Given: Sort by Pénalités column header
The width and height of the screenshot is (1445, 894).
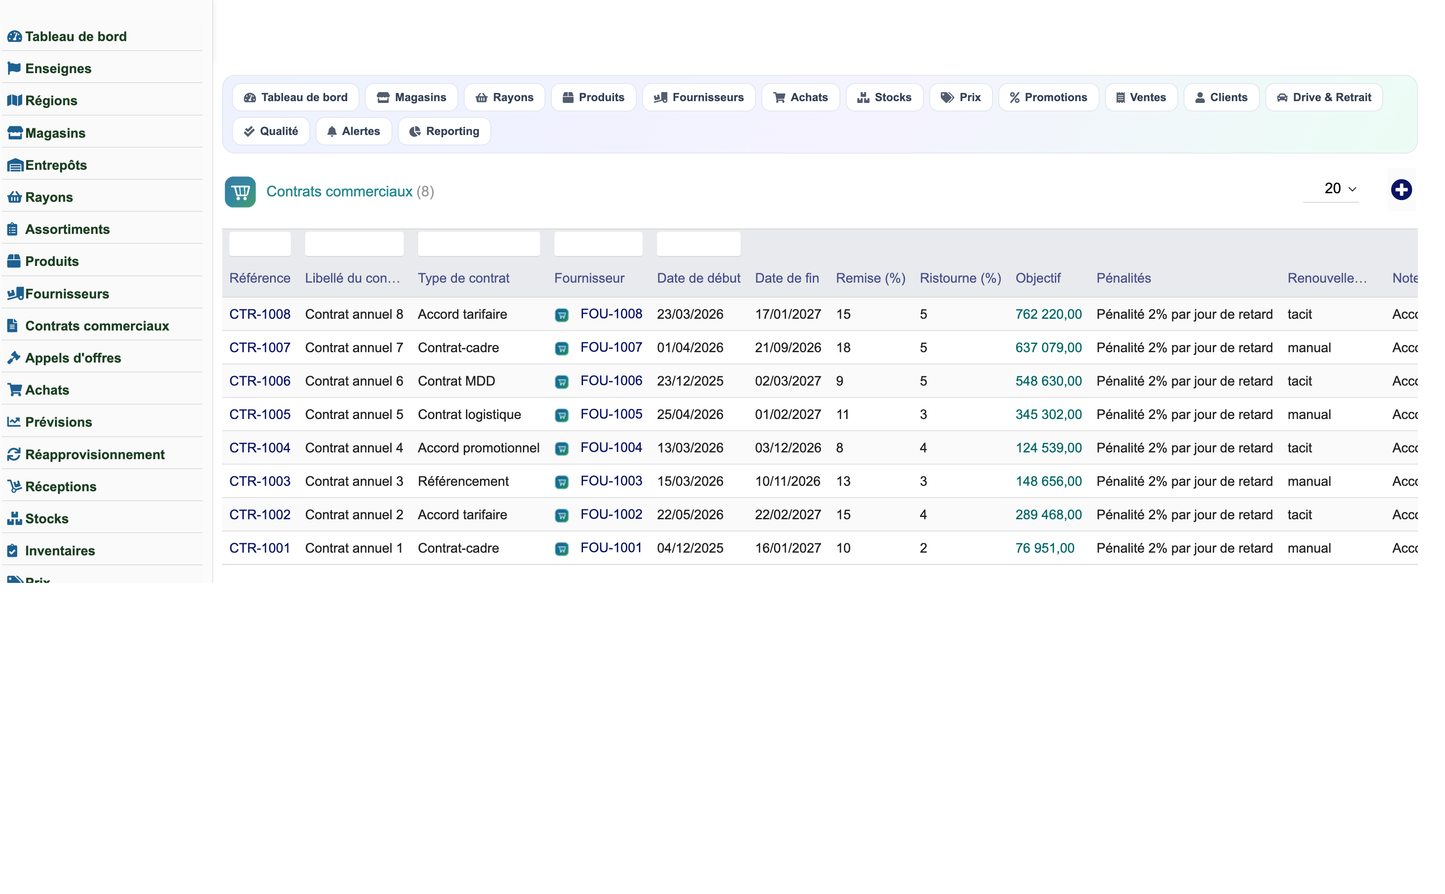Looking at the screenshot, I should coord(1123,278).
